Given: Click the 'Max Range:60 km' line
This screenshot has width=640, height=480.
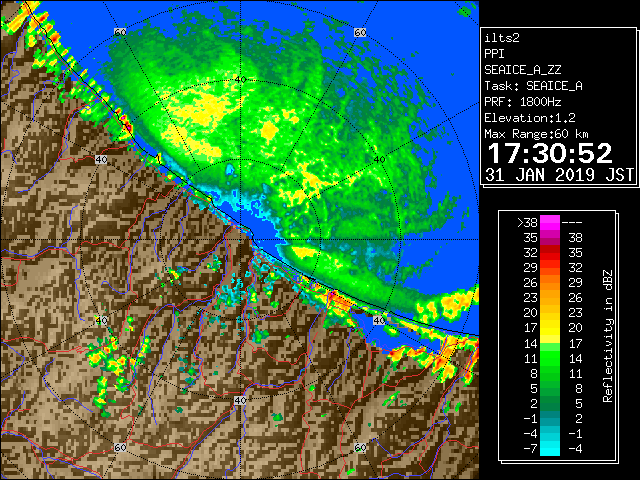Looking at the screenshot, I should click(x=536, y=134).
